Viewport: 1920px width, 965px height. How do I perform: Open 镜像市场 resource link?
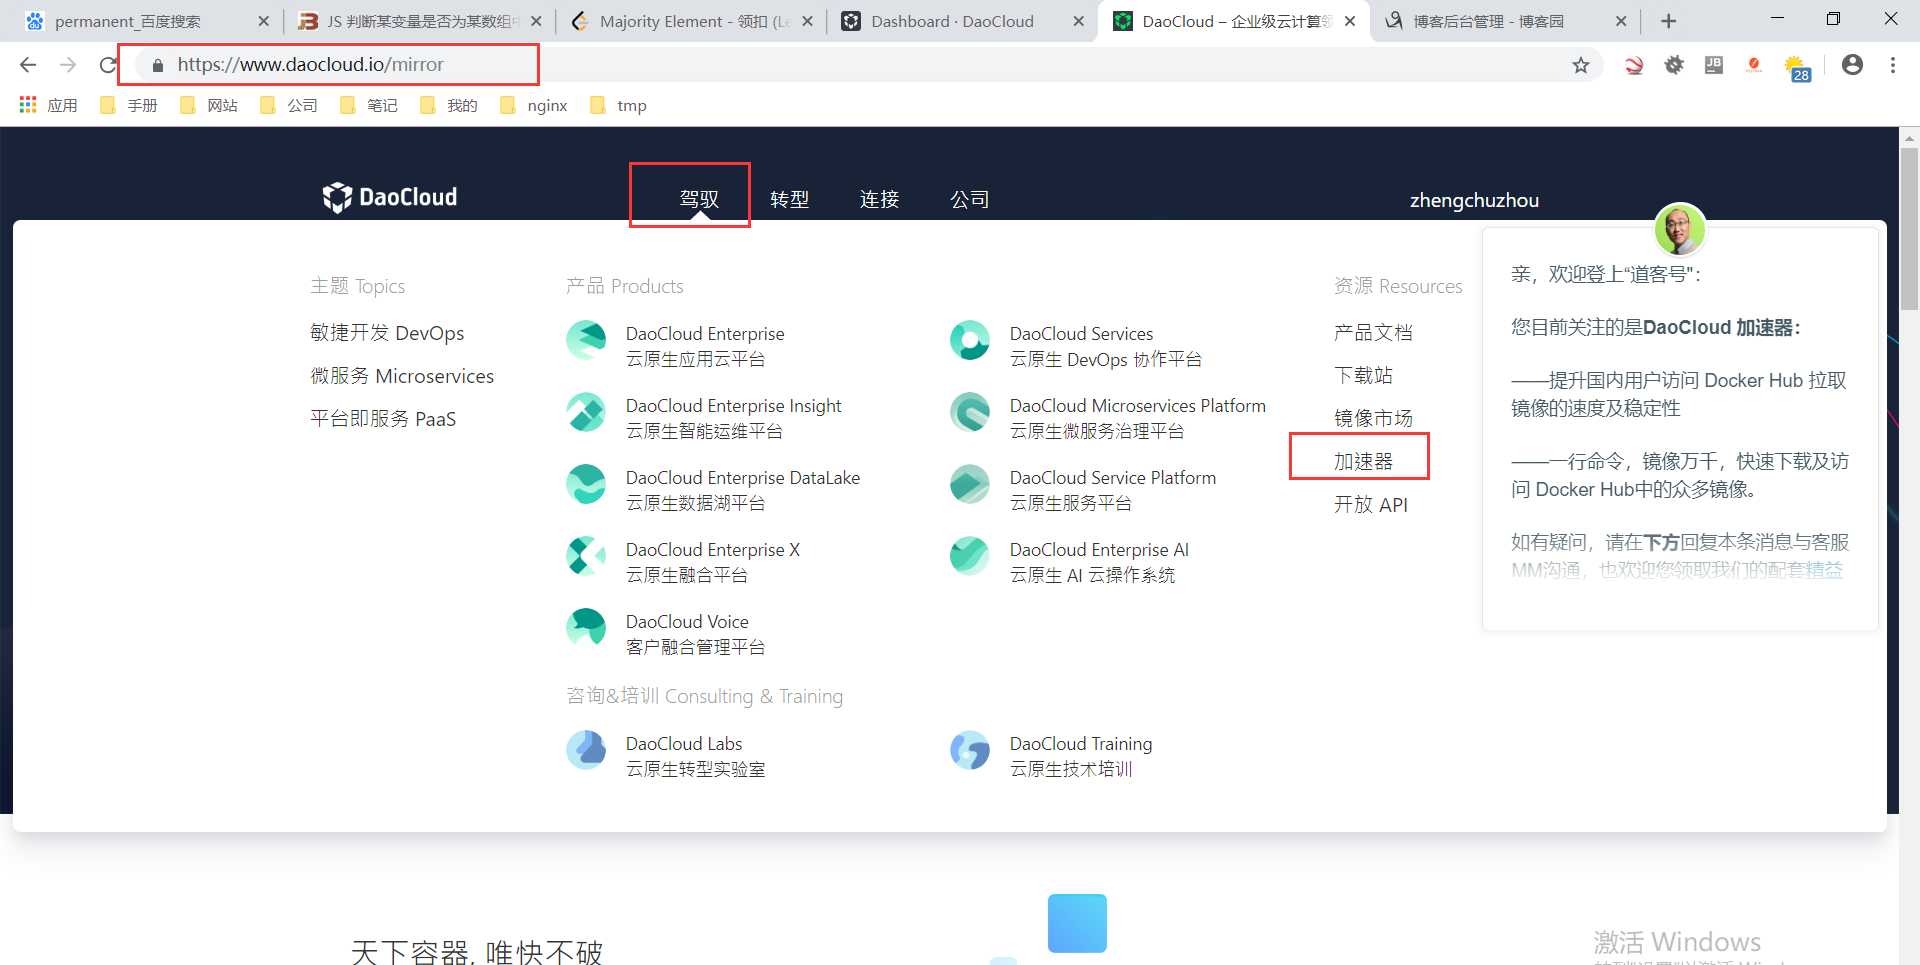tap(1373, 419)
